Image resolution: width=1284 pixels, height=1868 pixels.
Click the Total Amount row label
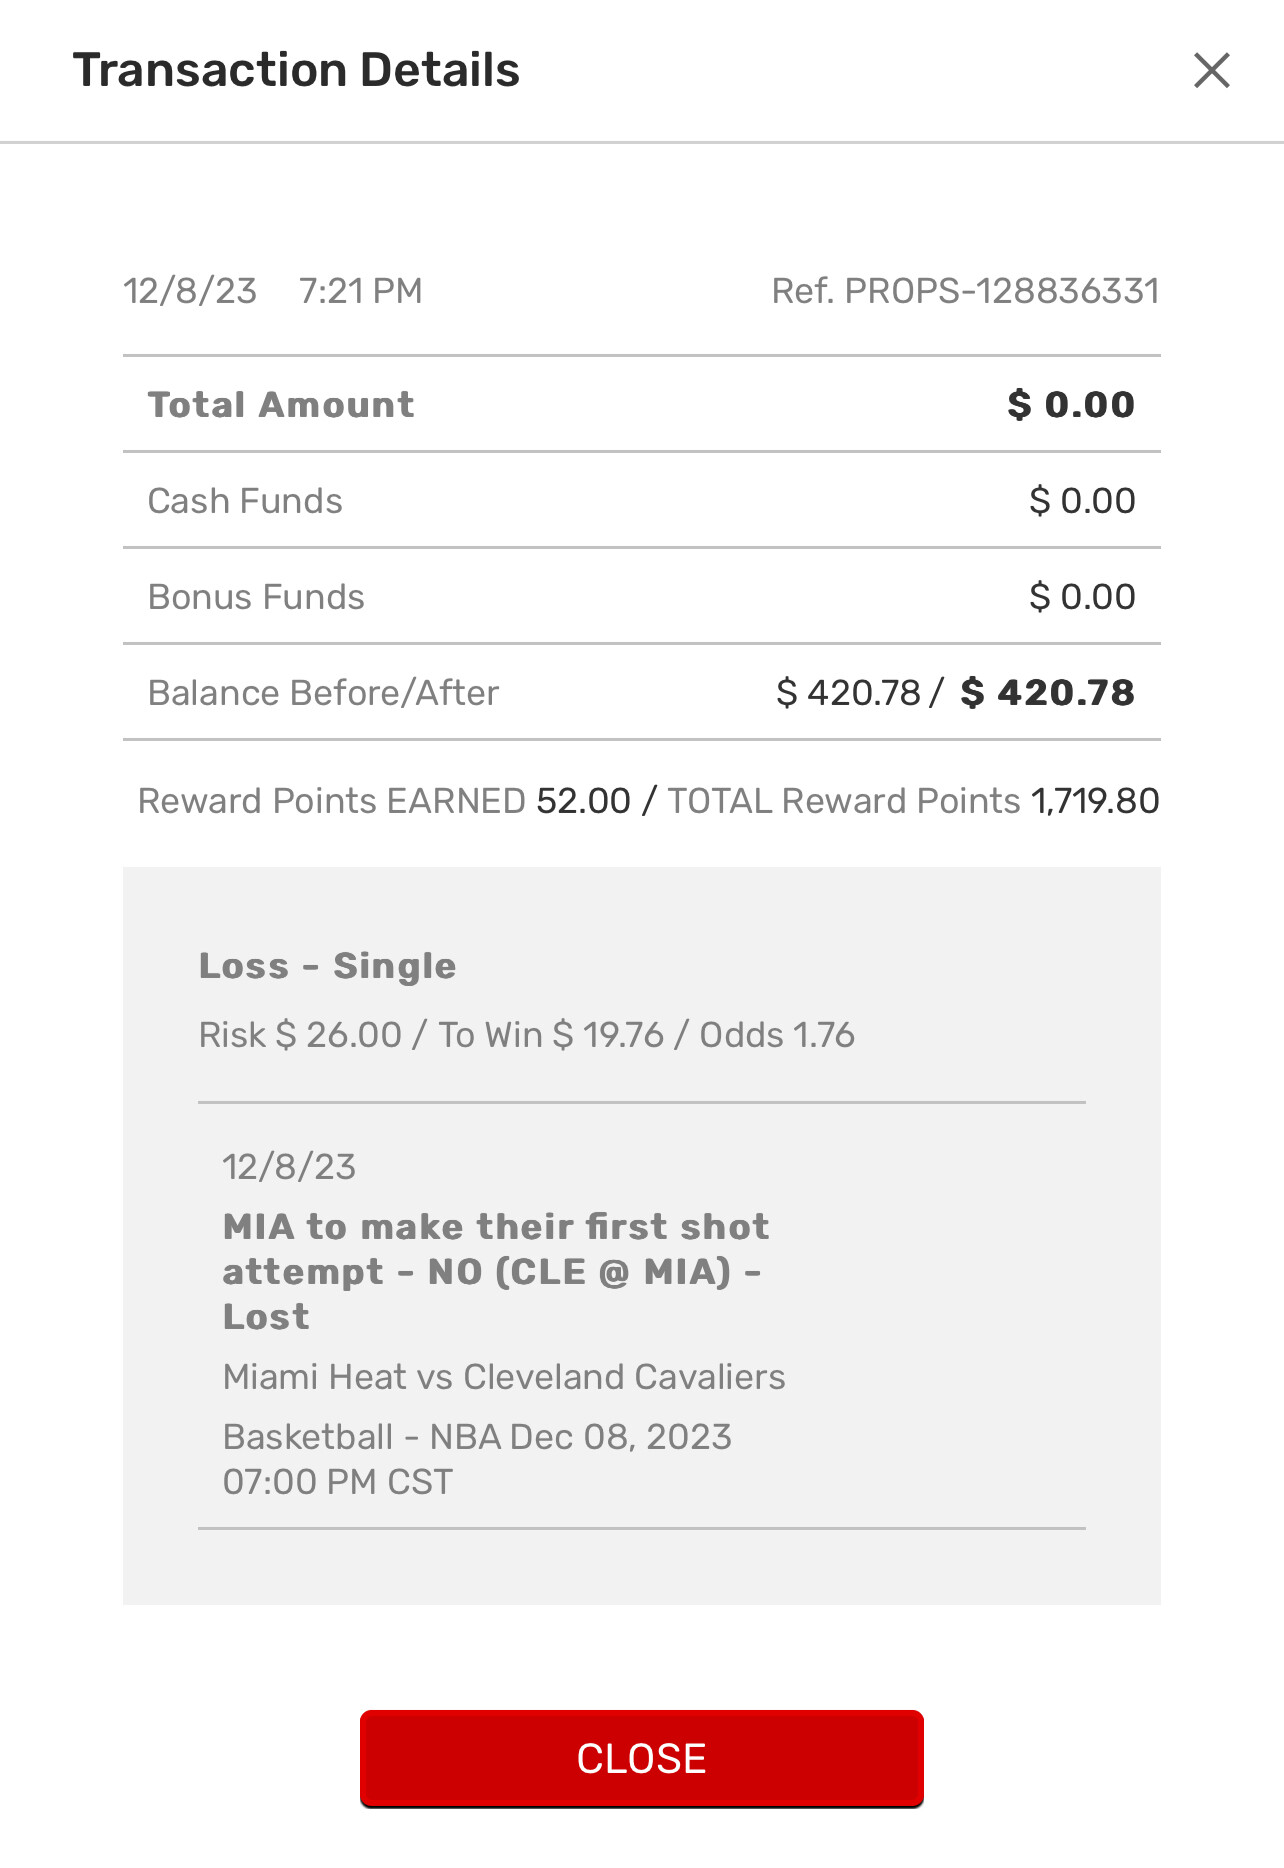[x=280, y=405]
